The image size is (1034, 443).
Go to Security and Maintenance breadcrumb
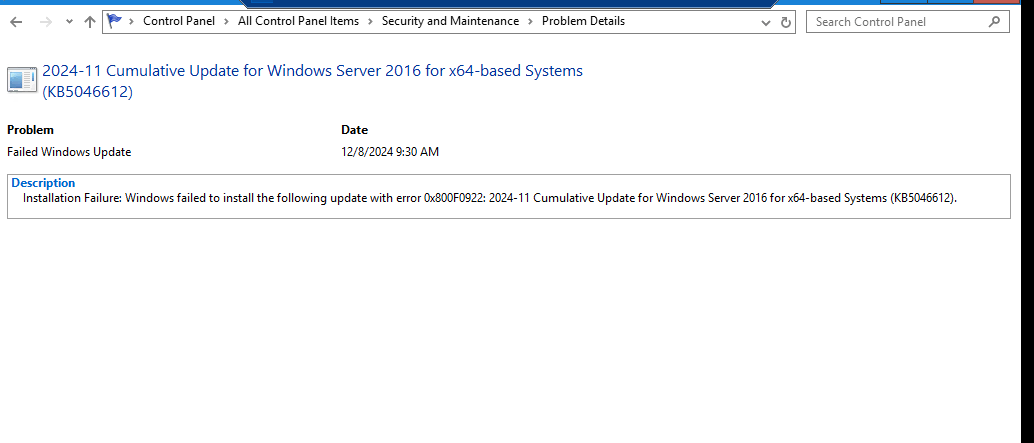pyautogui.click(x=450, y=21)
